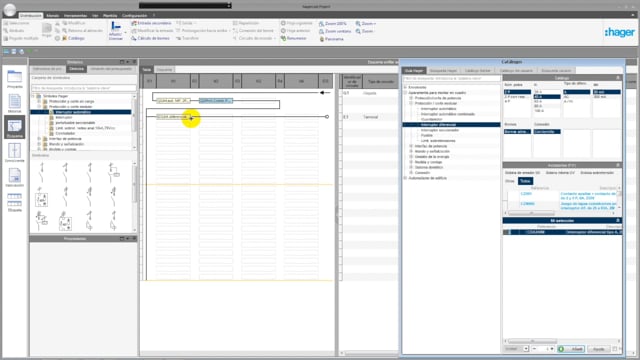Select the Esquema sidebar icon
Viewport: 640px width, 360px height.
pyautogui.click(x=15, y=126)
